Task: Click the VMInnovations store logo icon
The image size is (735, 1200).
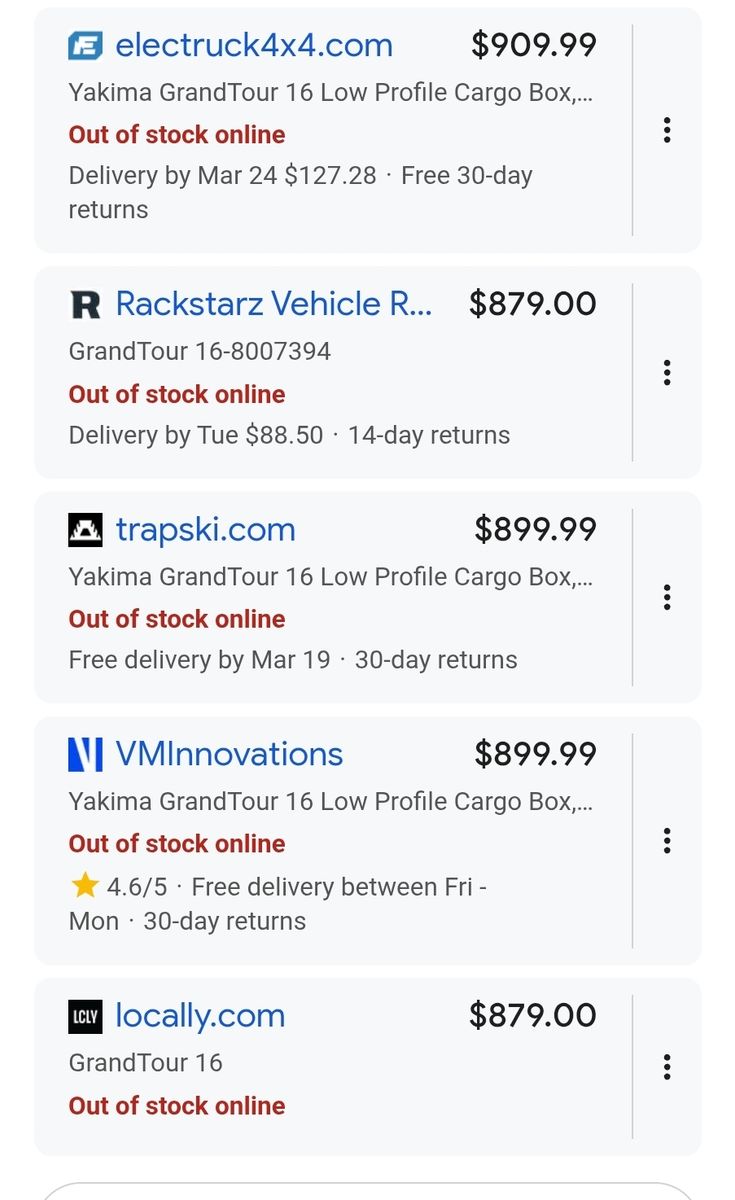Action: 85,754
